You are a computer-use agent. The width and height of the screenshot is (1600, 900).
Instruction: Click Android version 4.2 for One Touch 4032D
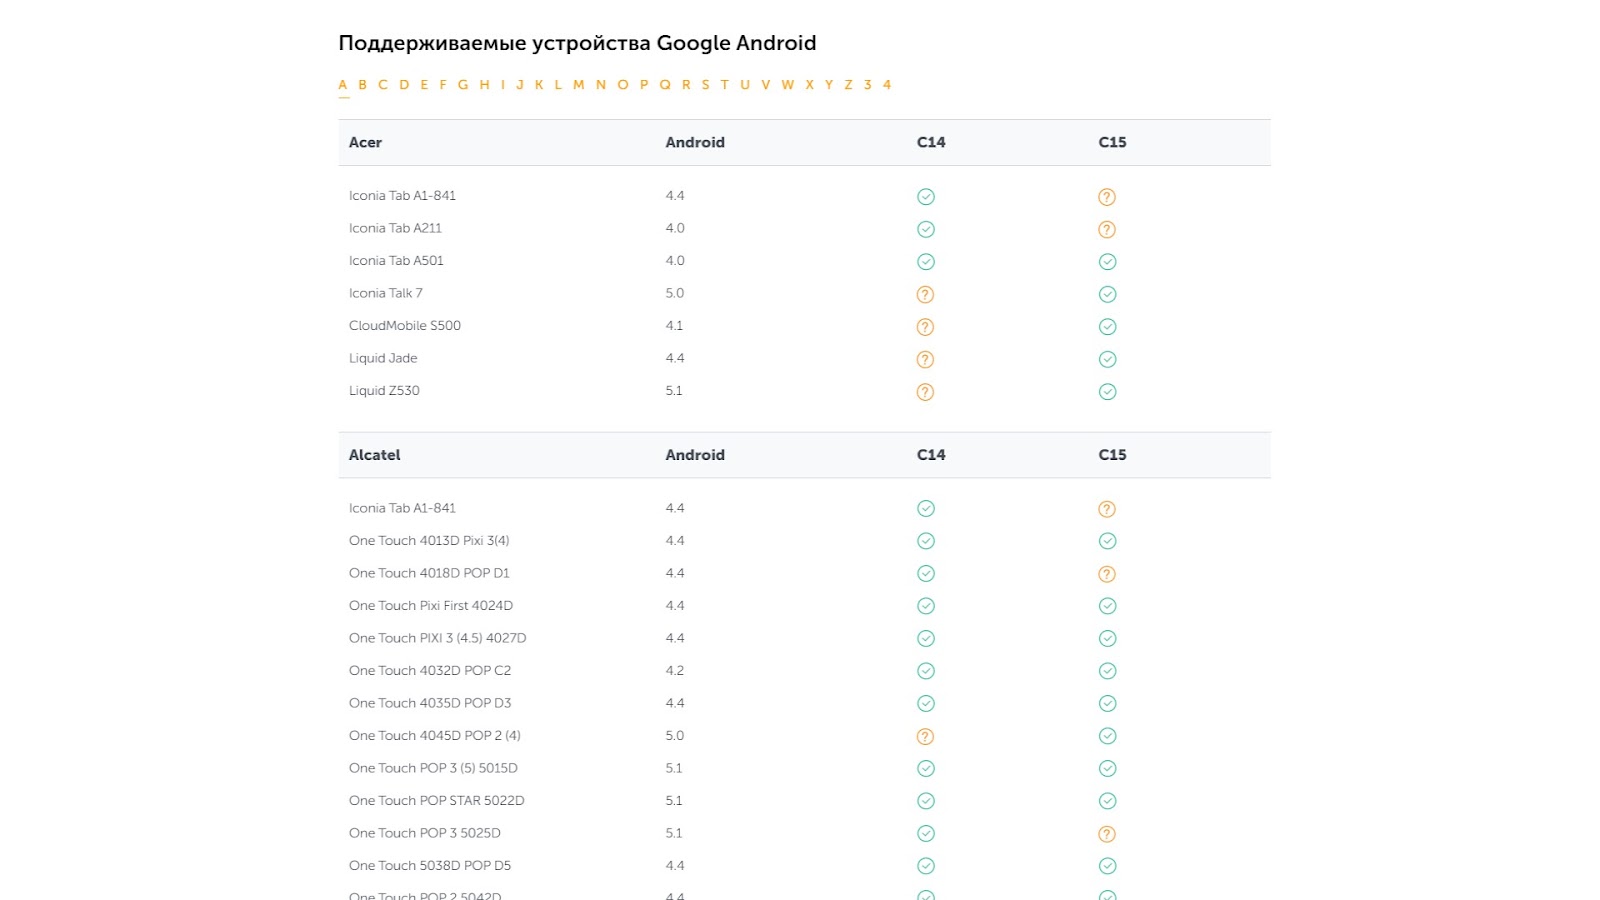point(675,671)
